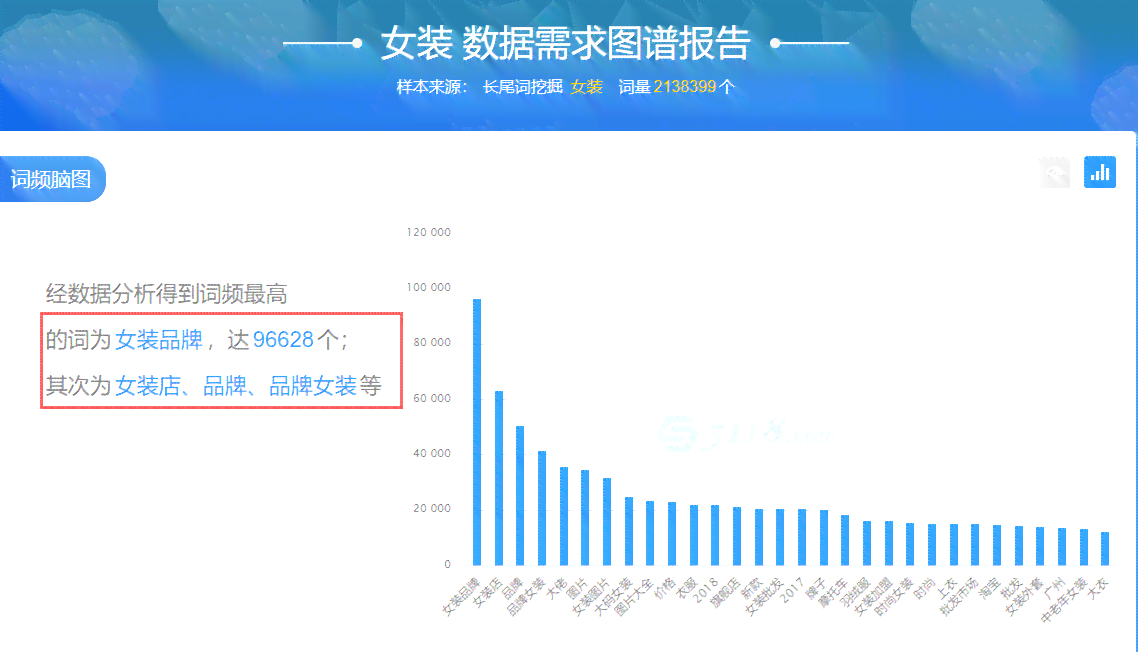This screenshot has width=1138, height=652.
Task: Select the bar for 旗舰店
Action: [x=737, y=536]
